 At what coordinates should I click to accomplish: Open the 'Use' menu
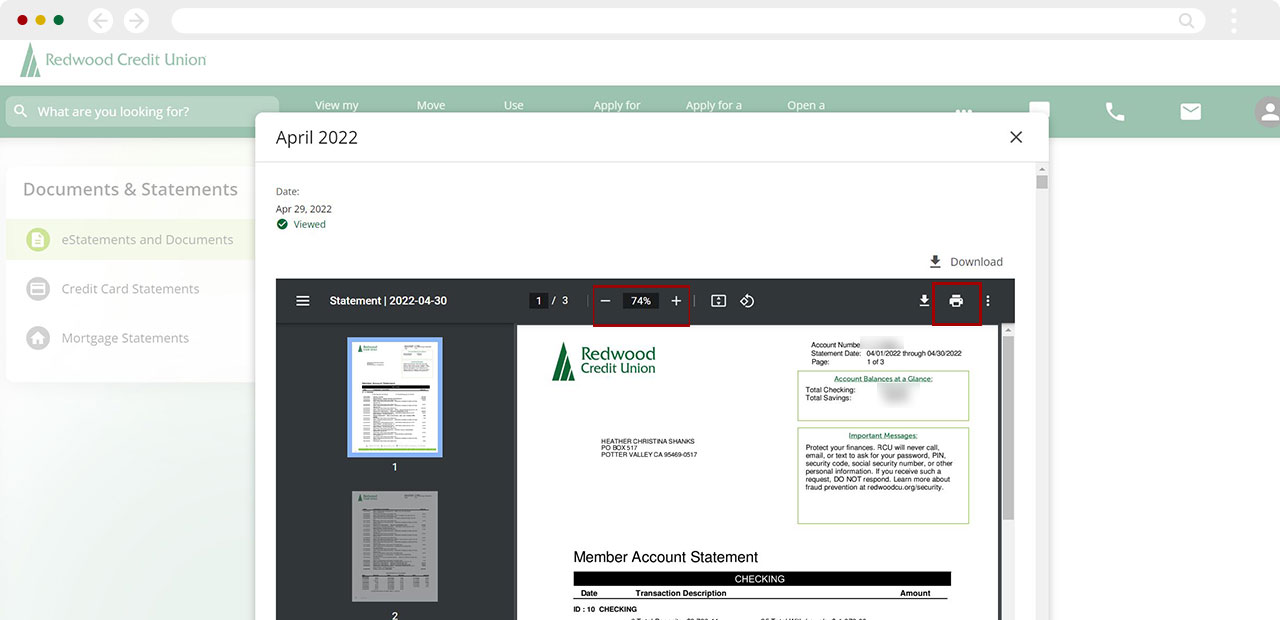[x=514, y=105]
